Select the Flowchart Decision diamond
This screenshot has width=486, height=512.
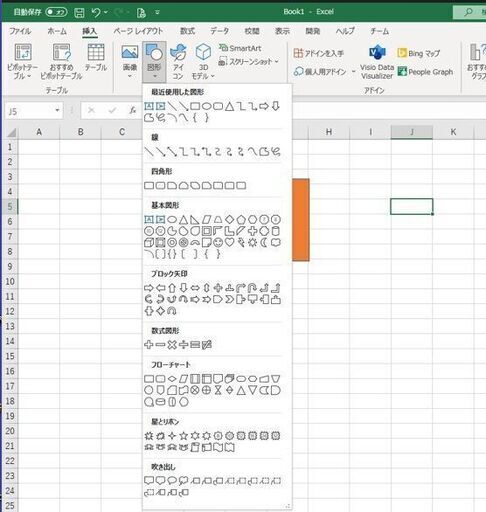click(172, 379)
